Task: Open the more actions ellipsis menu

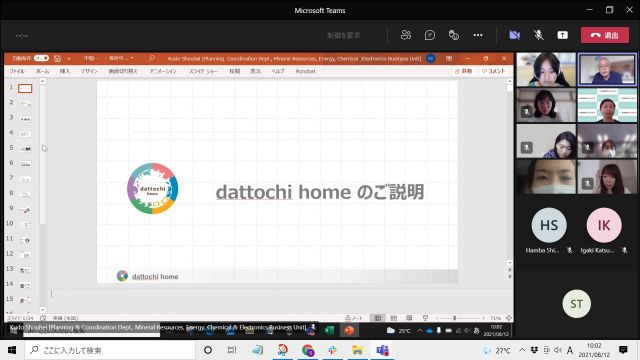Action: [478, 35]
